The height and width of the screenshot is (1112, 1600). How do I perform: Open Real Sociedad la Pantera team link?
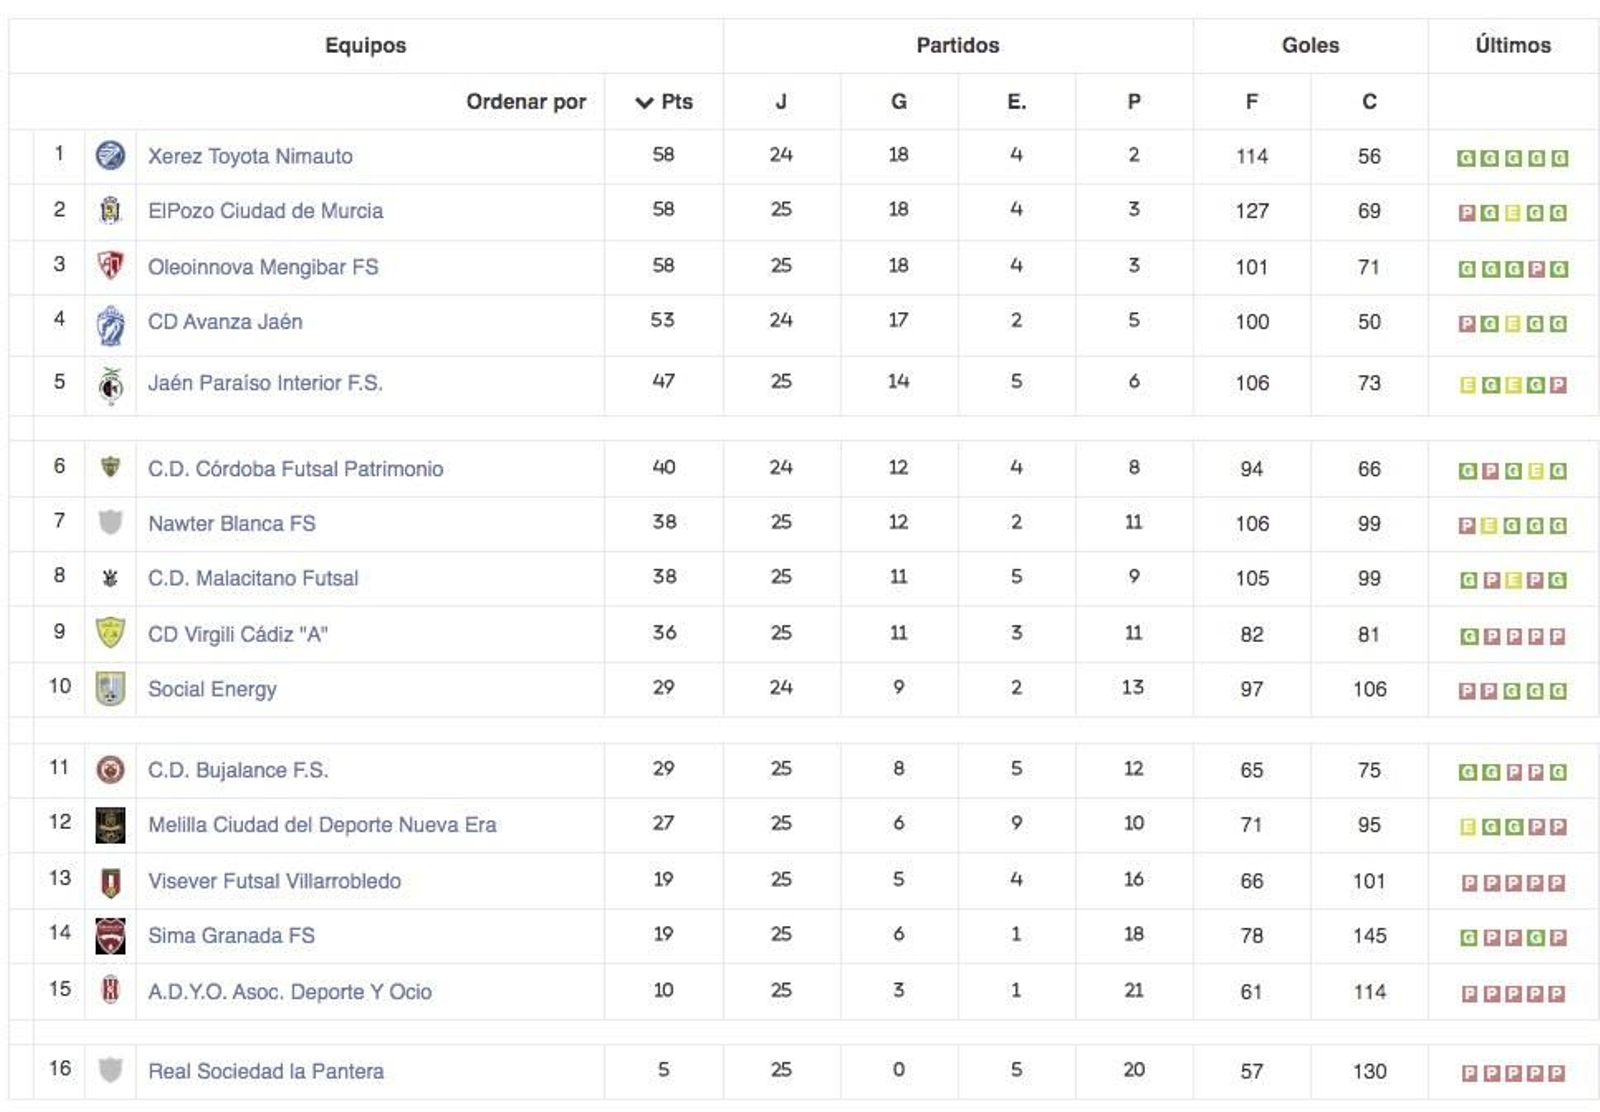(x=265, y=1071)
